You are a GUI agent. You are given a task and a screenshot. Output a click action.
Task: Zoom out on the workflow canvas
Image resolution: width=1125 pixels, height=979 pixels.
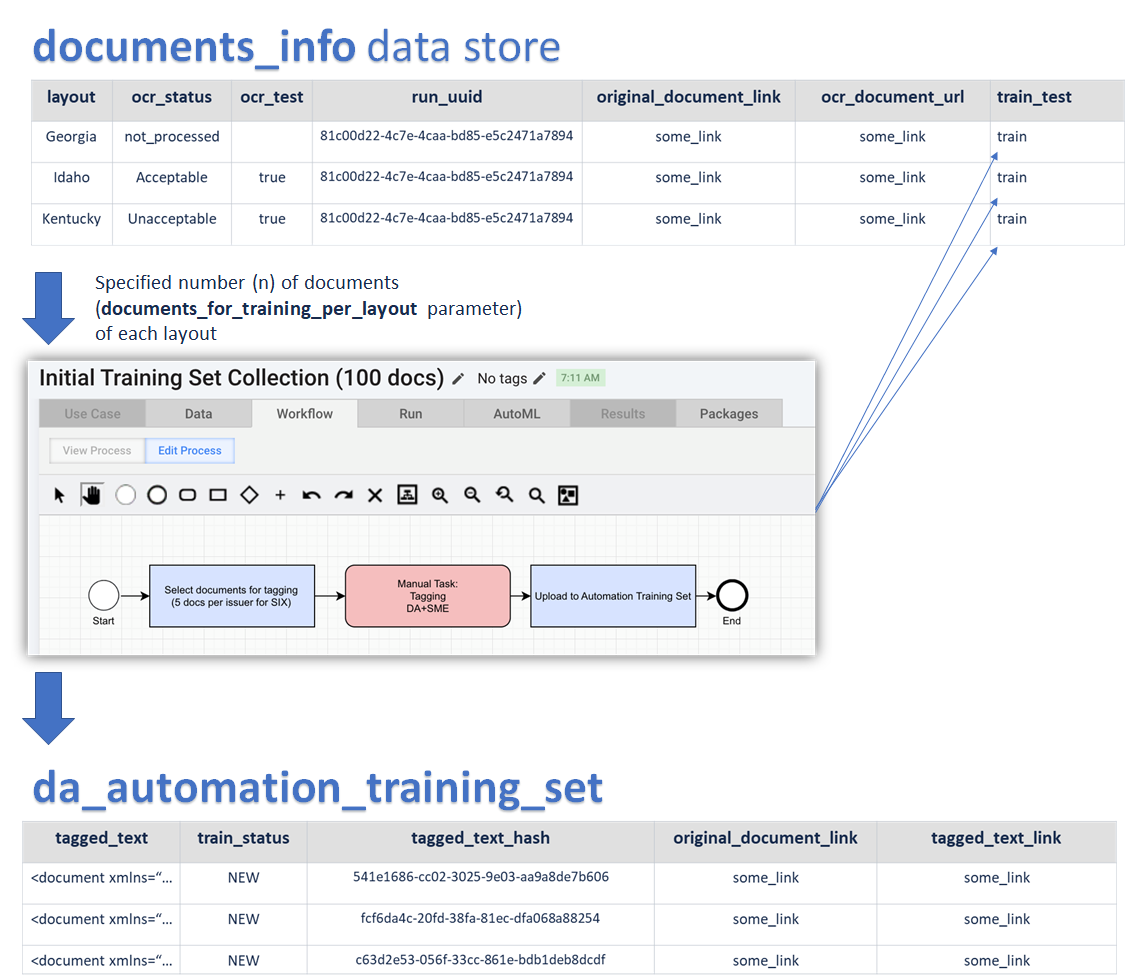(472, 495)
